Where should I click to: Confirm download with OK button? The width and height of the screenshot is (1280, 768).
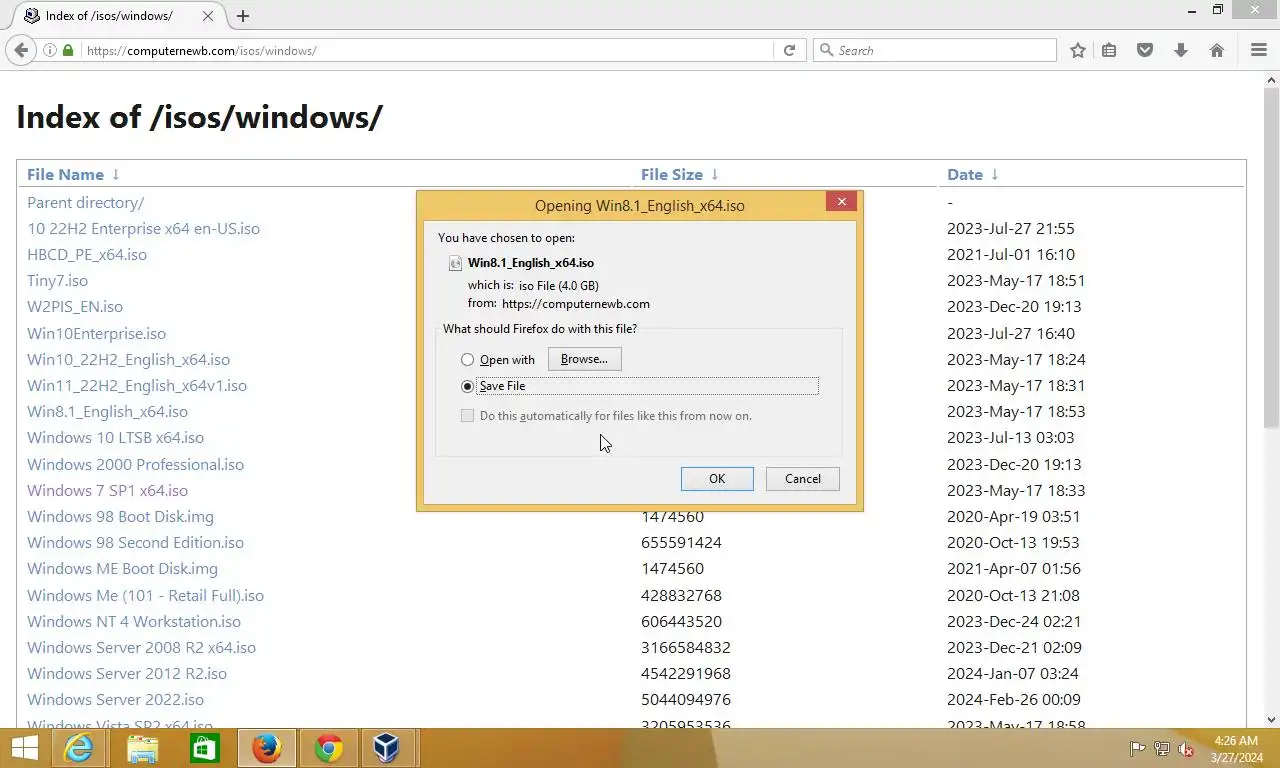click(x=717, y=479)
